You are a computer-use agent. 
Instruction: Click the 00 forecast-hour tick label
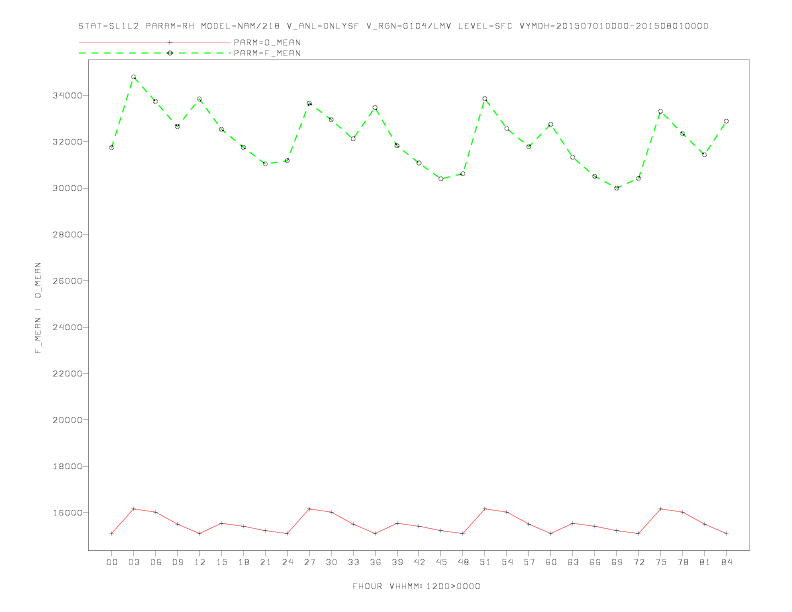click(112, 562)
